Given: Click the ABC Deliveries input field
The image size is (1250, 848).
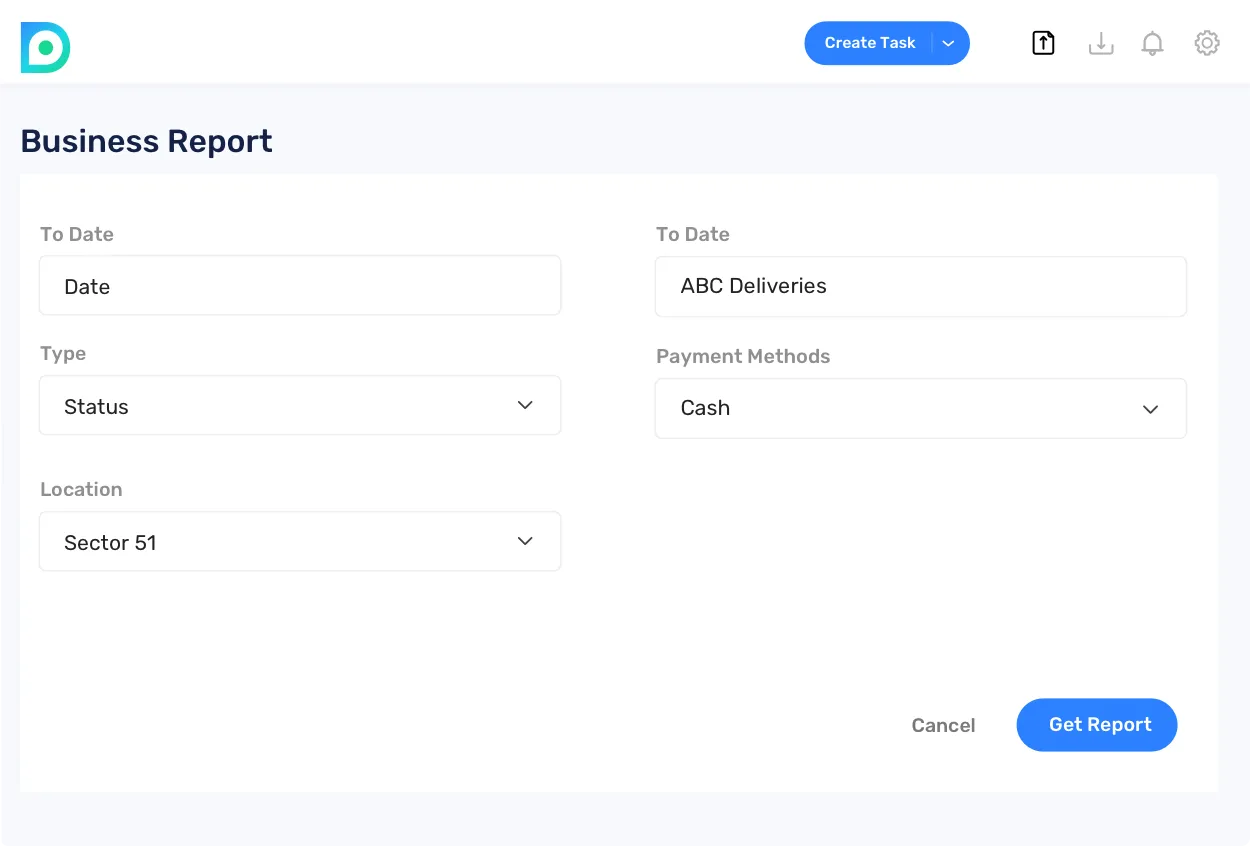Looking at the screenshot, I should (x=920, y=286).
